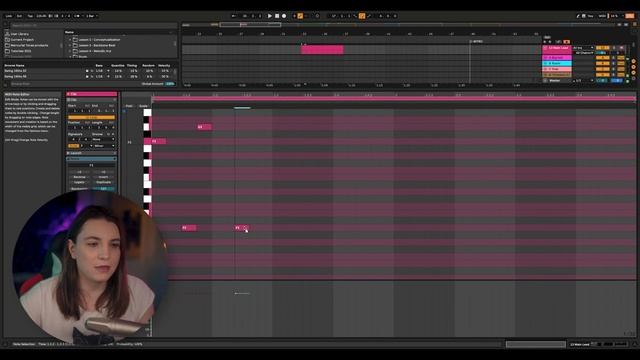Image resolution: width=640 pixels, height=360 pixels.
Task: Toggle the metronome button
Action: click(77, 16)
